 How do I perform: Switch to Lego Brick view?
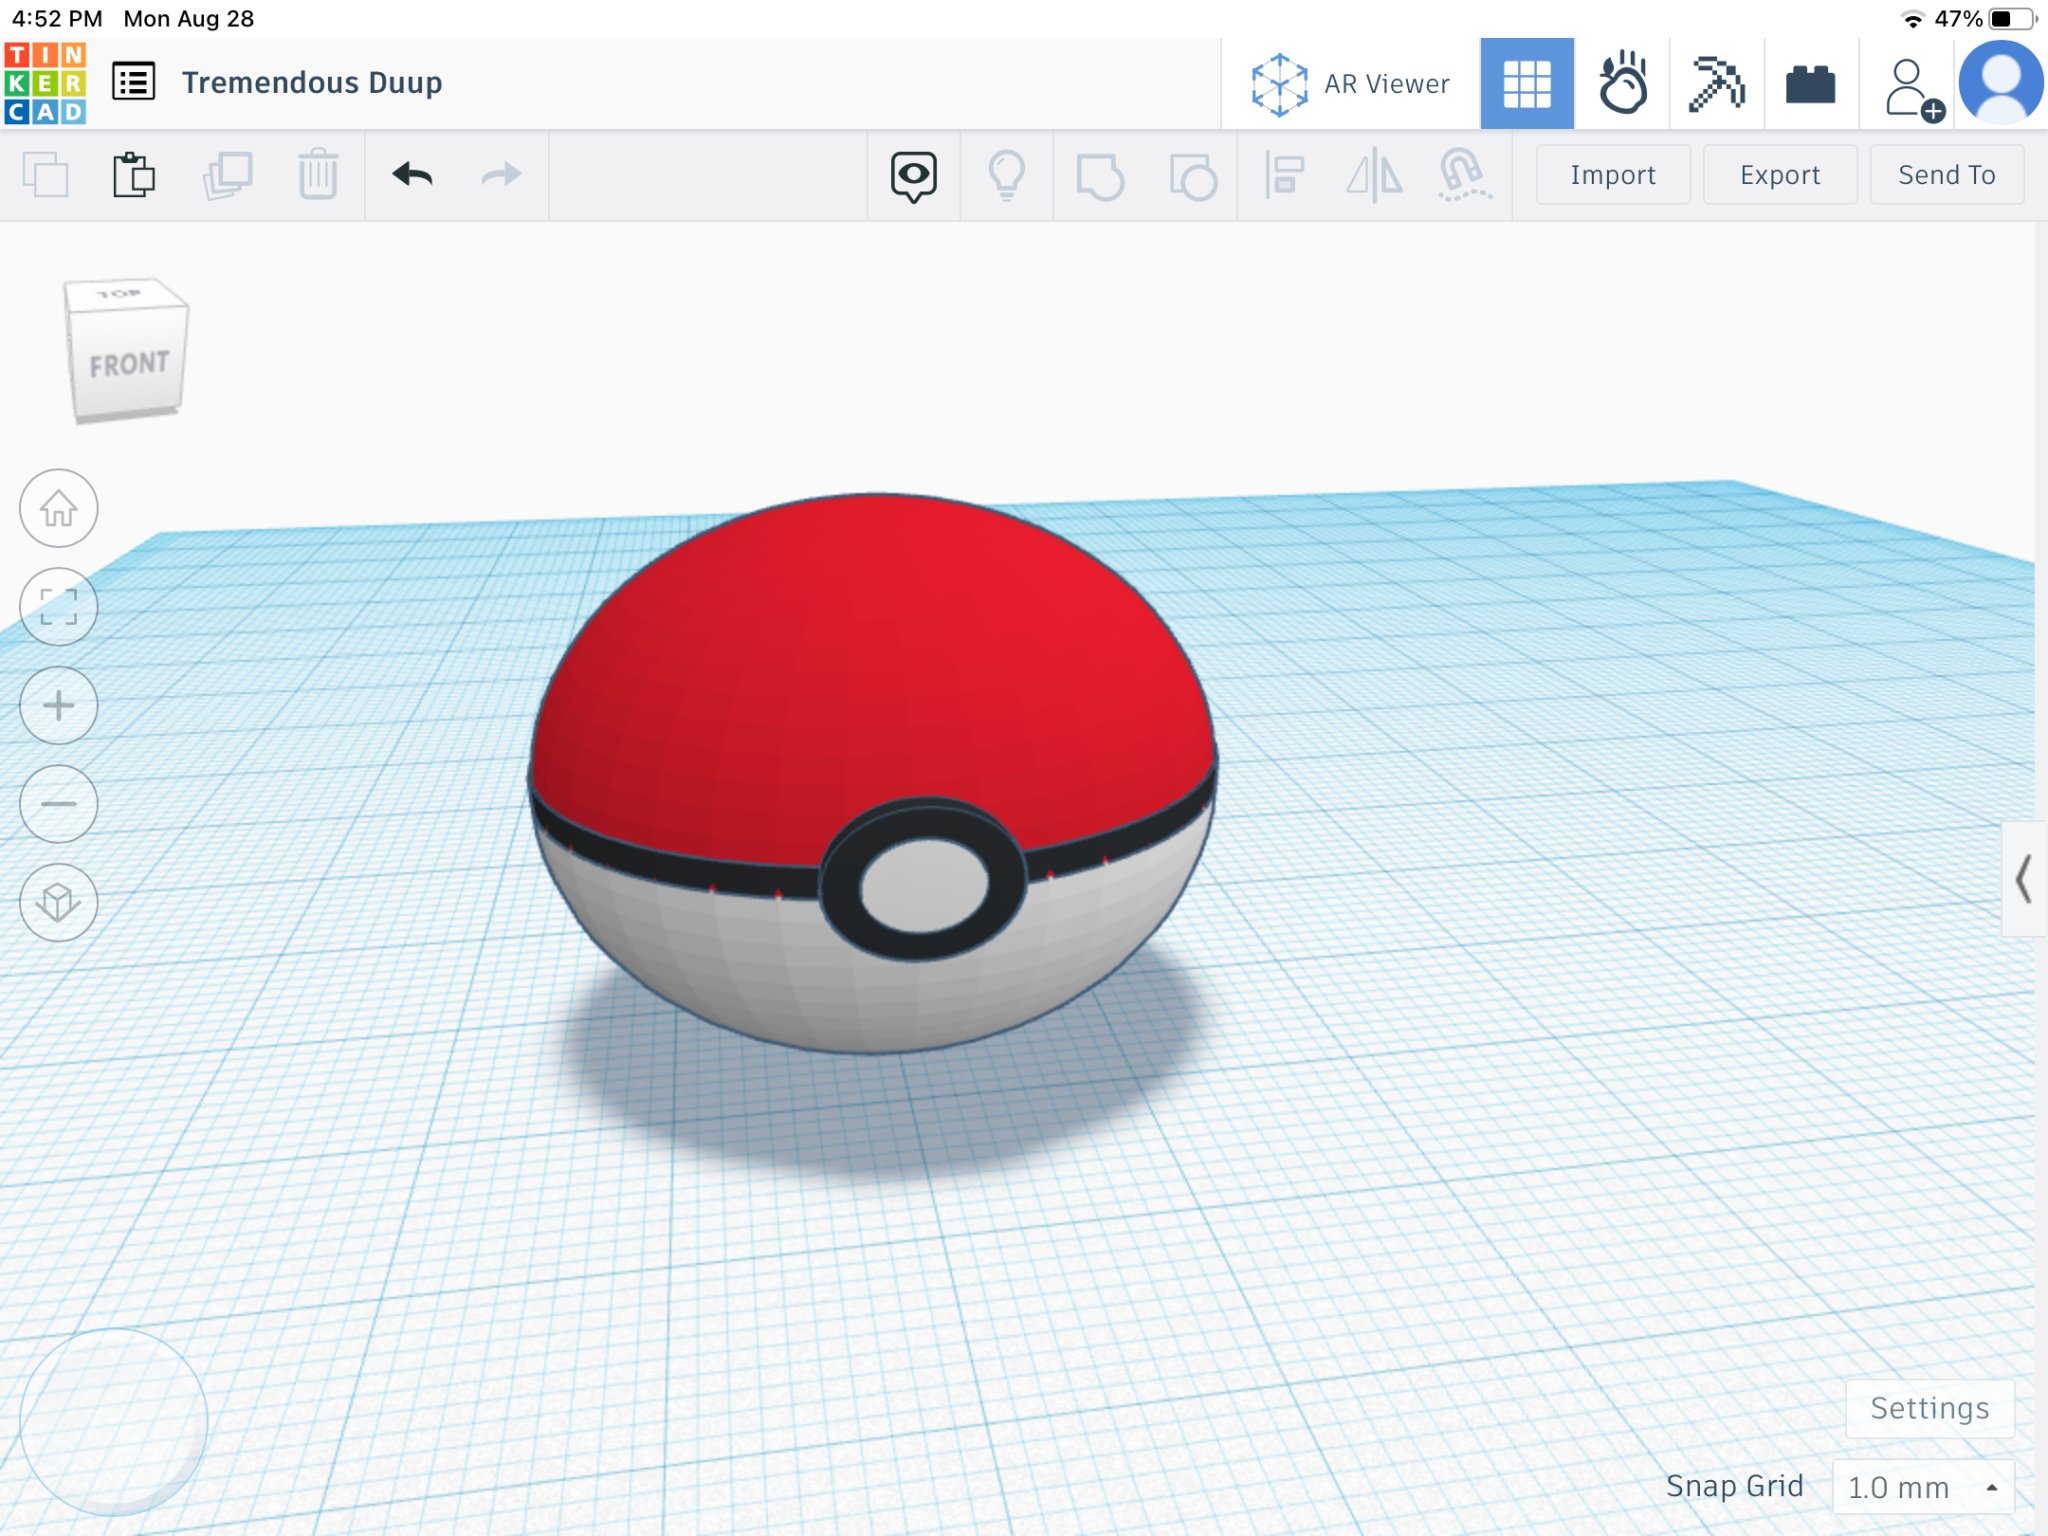click(x=1810, y=82)
